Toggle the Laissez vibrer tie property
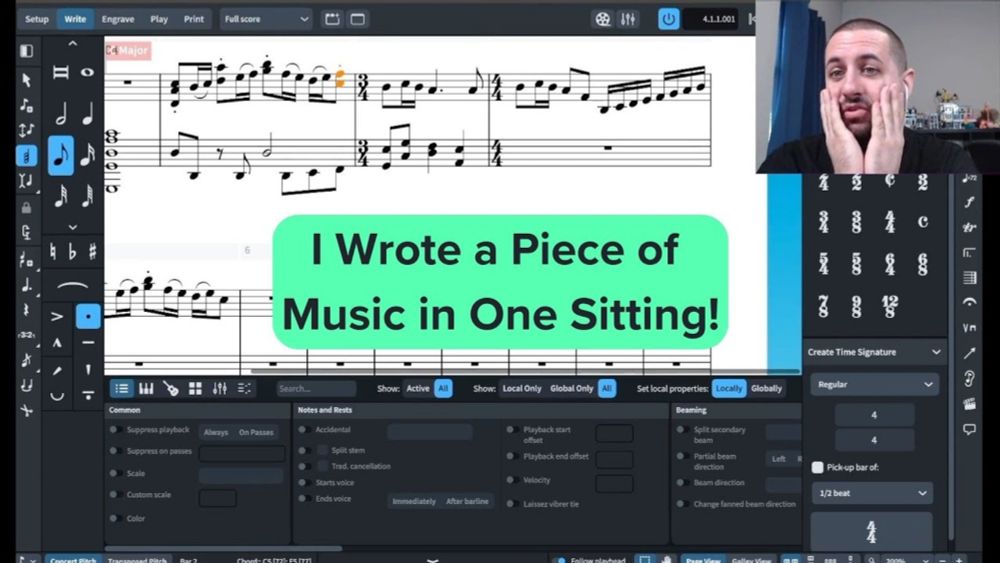The image size is (1000, 563). pos(511,504)
